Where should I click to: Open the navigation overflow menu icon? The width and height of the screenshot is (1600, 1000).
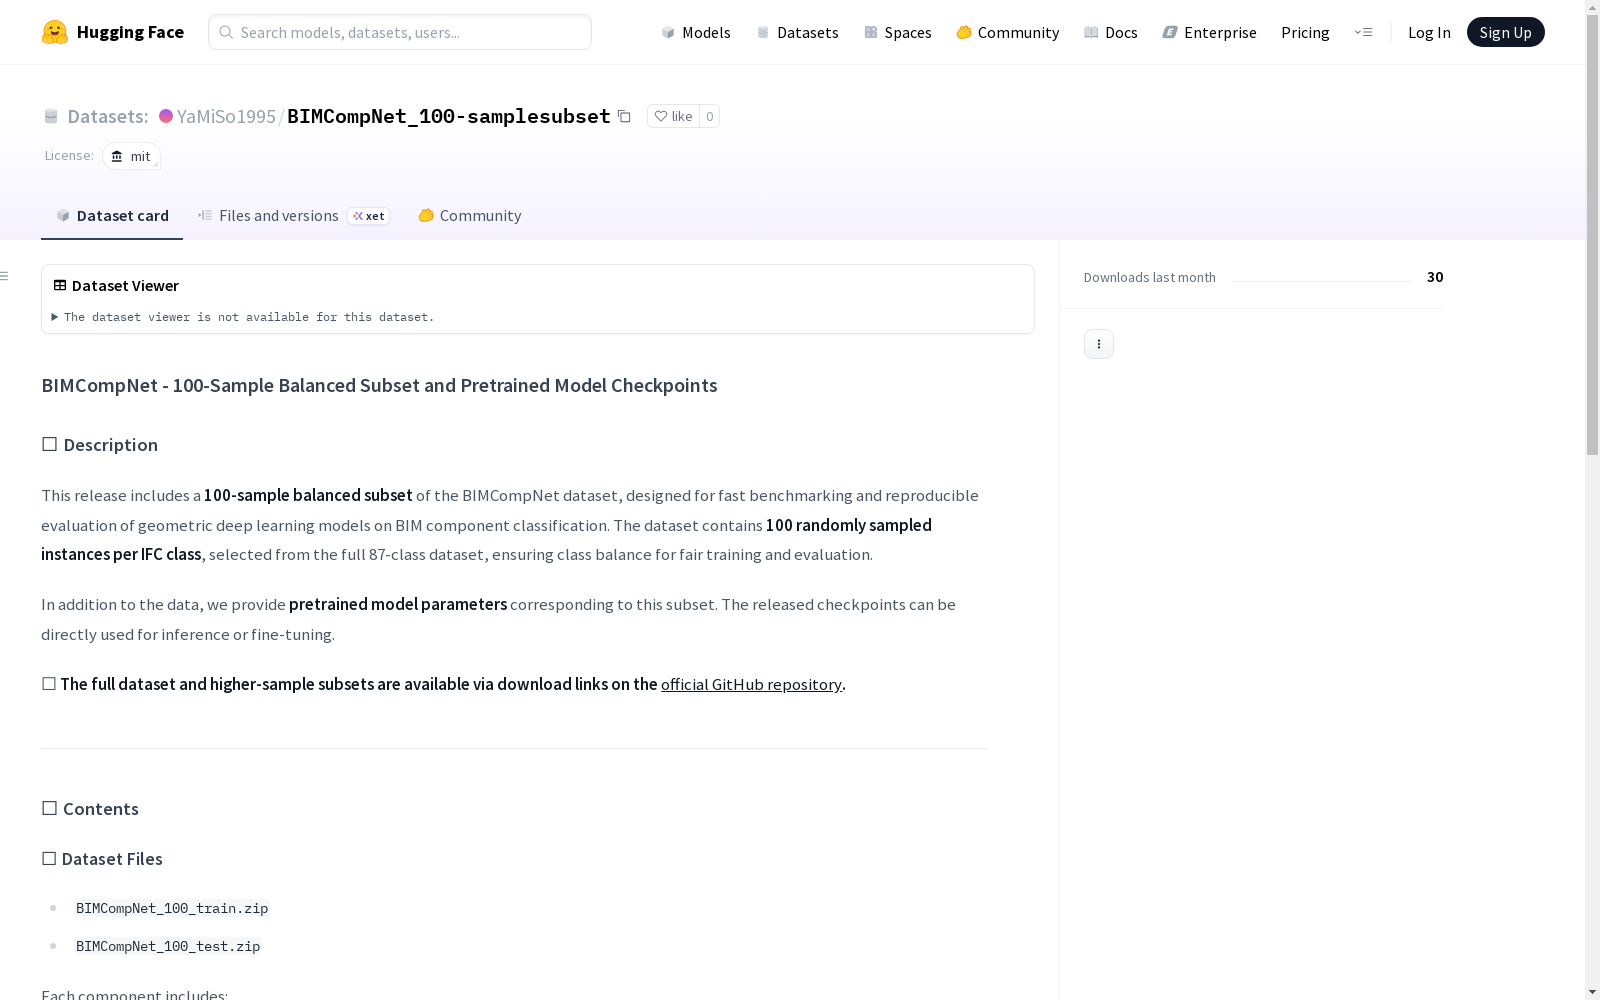coord(1363,32)
